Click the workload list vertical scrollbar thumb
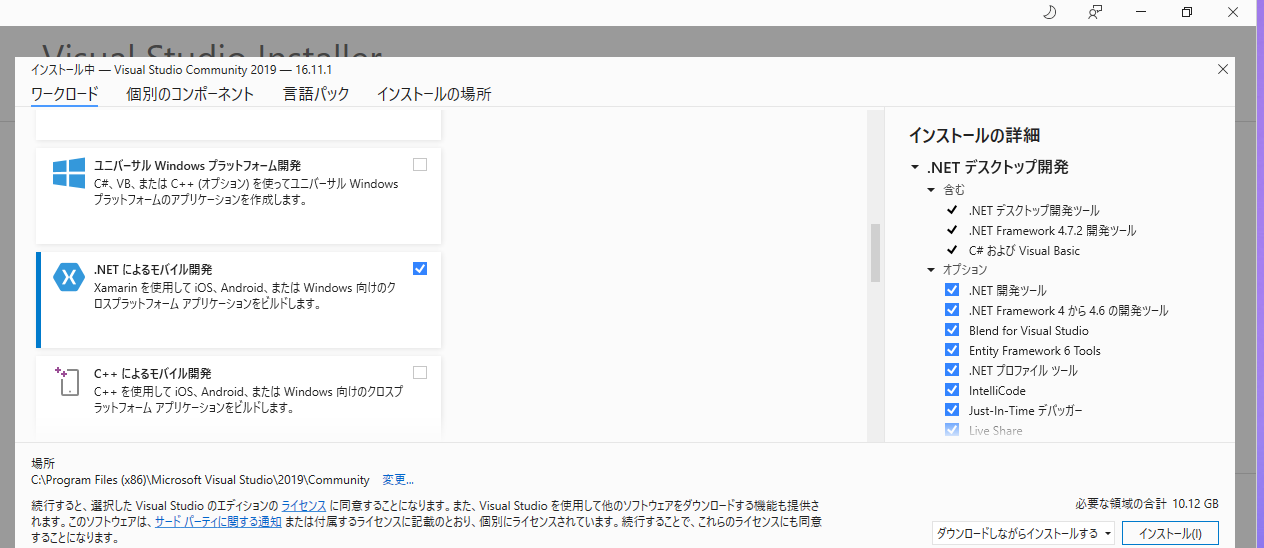The image size is (1264, 548). pyautogui.click(x=875, y=253)
